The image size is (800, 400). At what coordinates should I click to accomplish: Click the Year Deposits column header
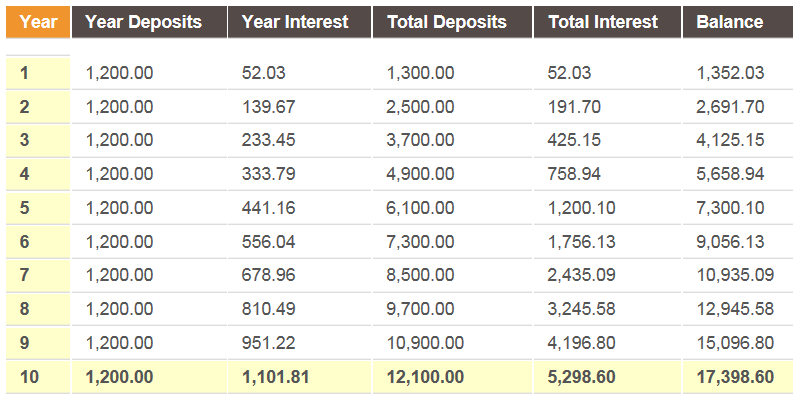[x=143, y=22]
